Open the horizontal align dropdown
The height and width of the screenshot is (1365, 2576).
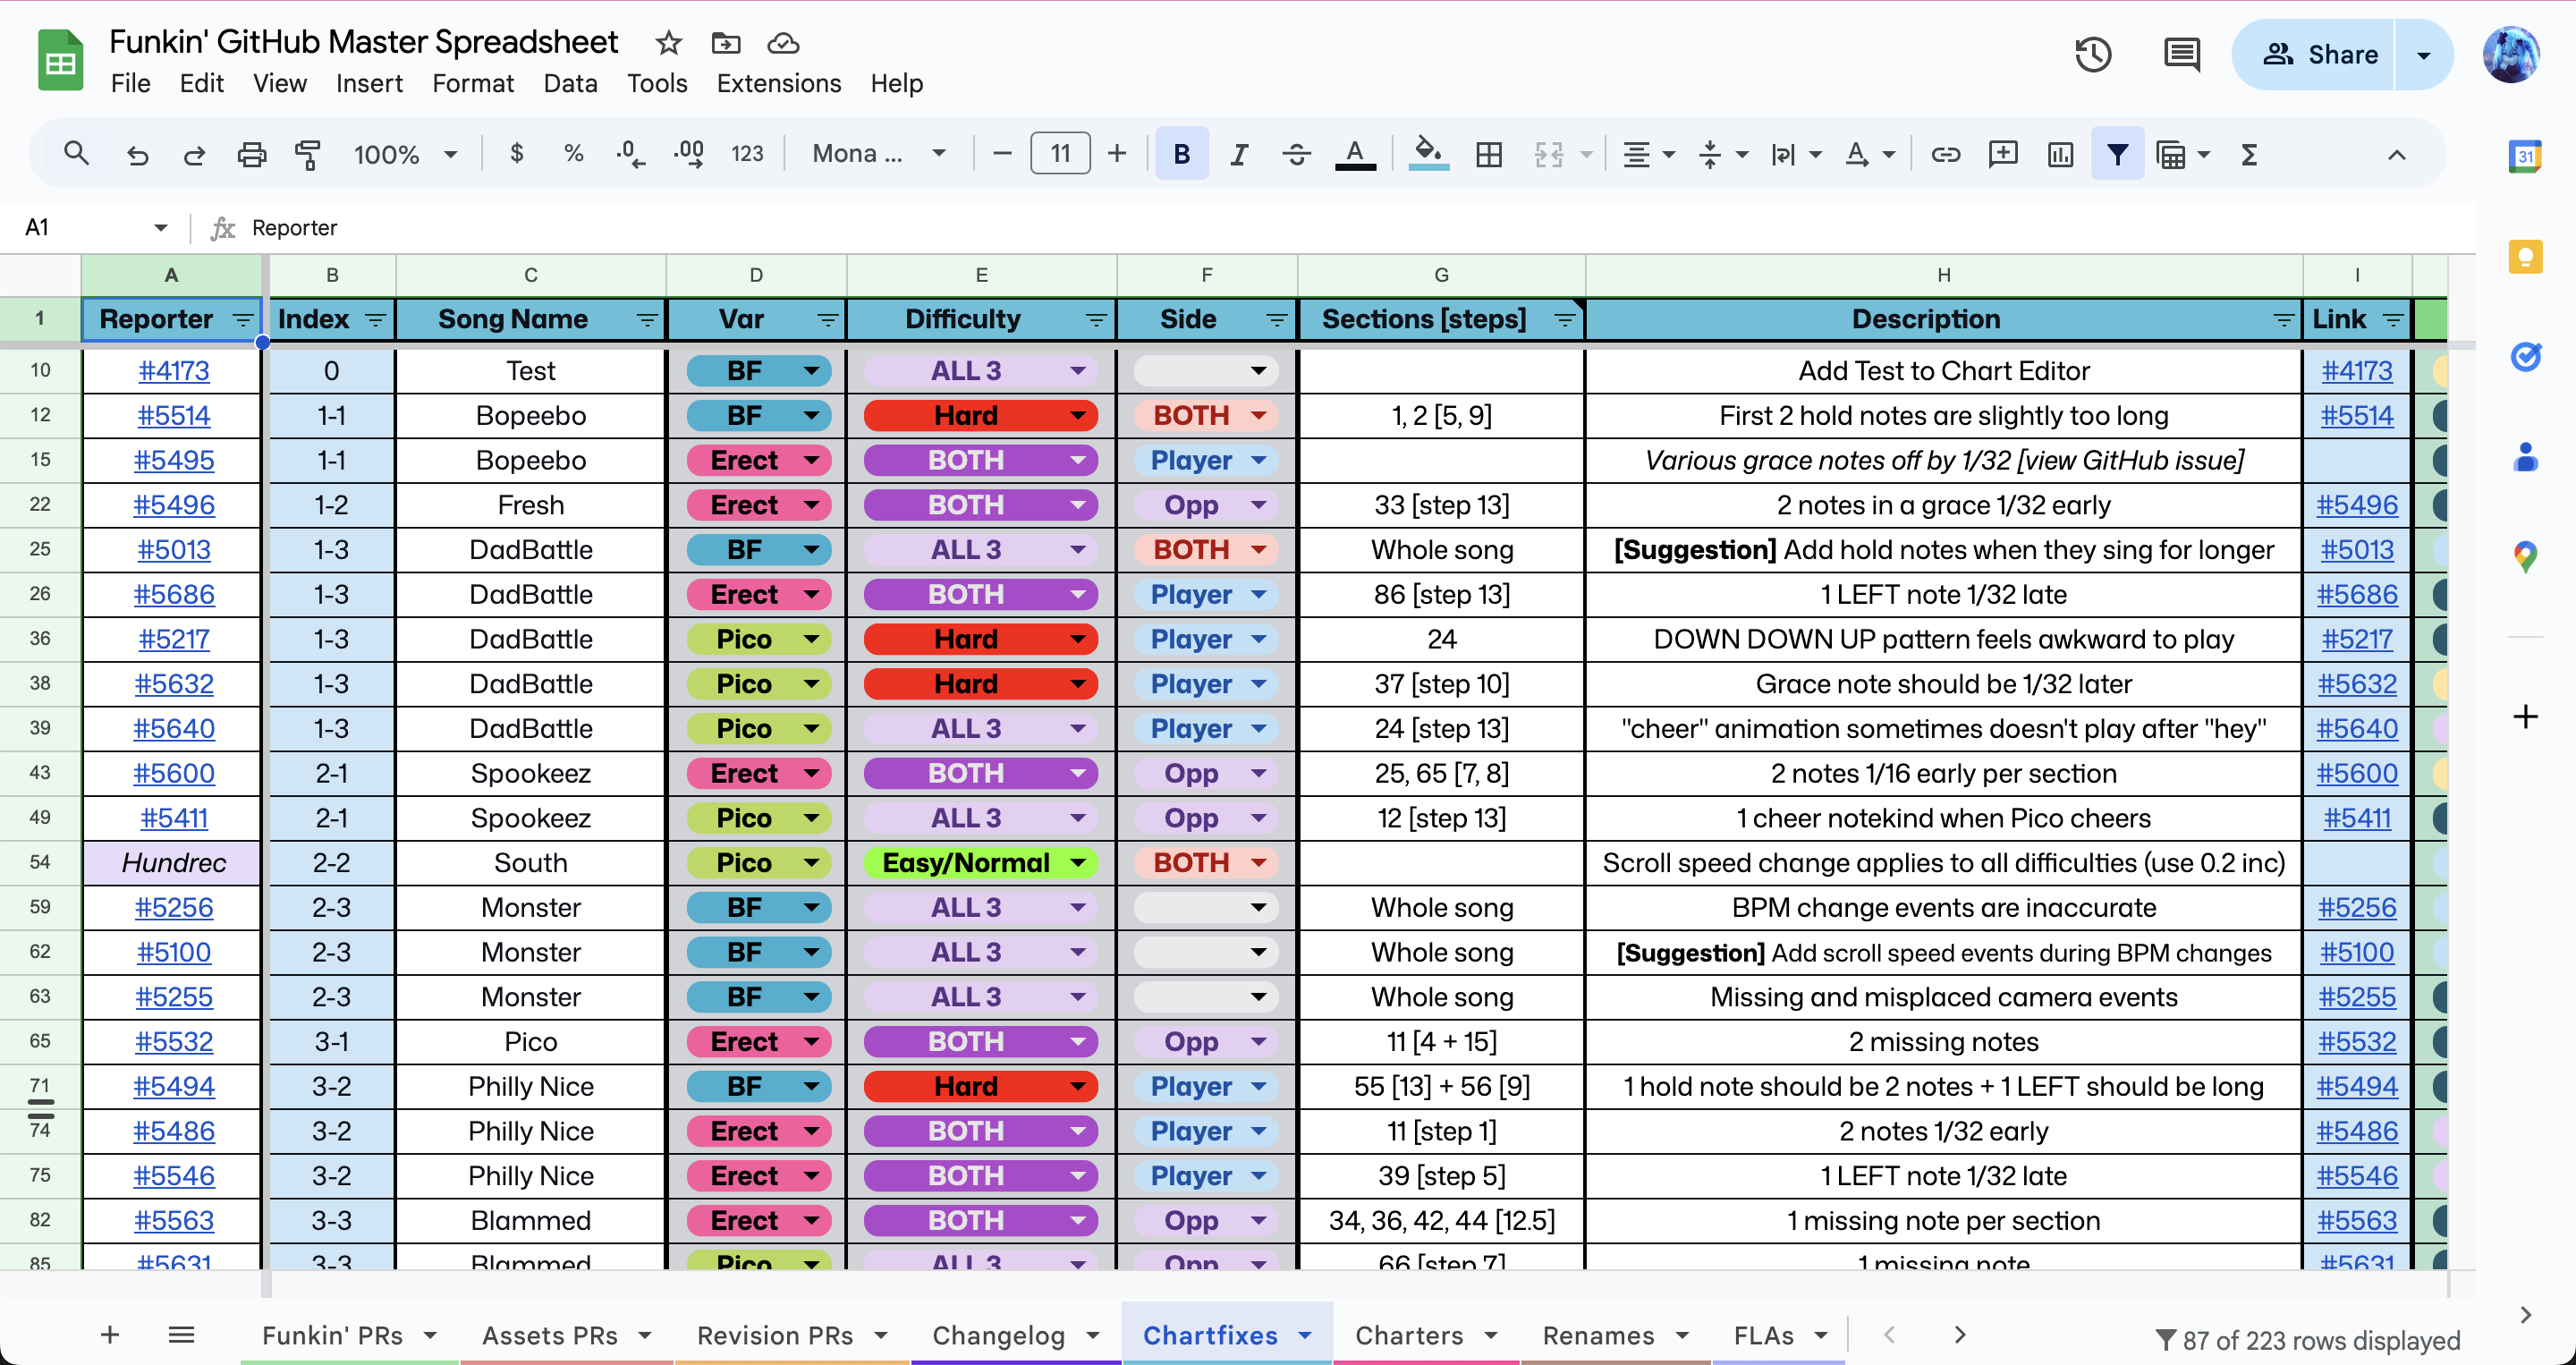coord(1647,154)
